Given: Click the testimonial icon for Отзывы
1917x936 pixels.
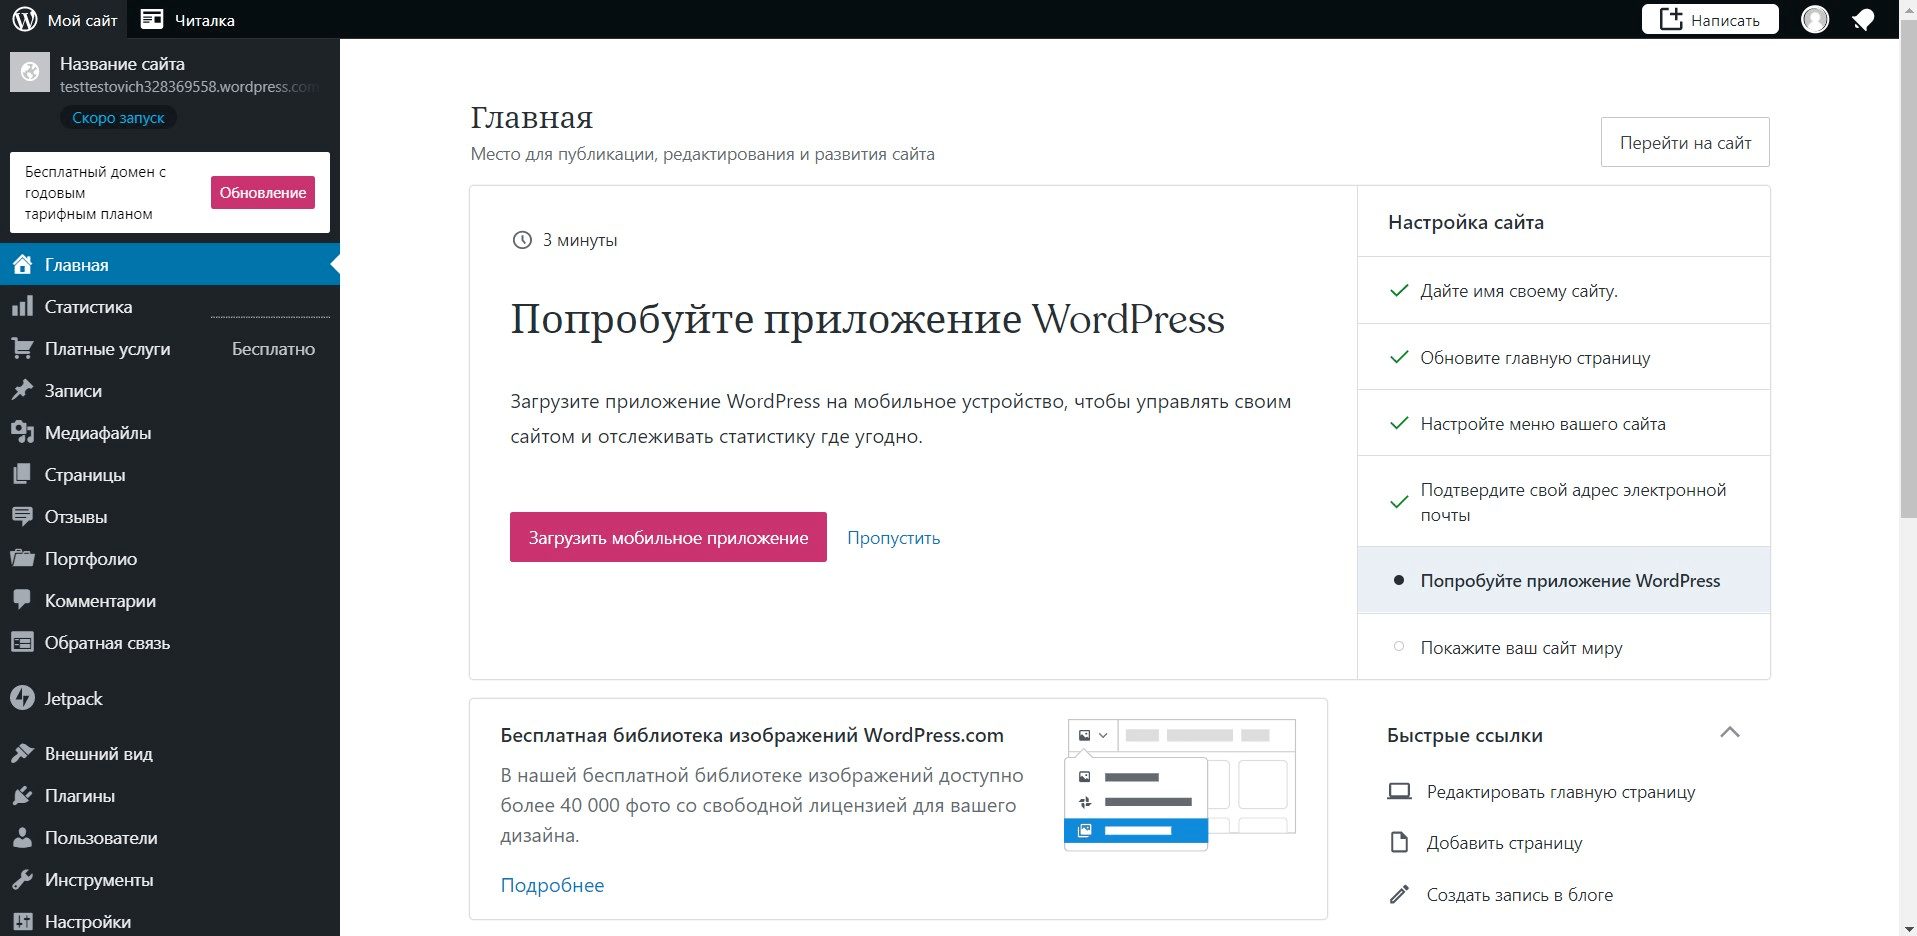Looking at the screenshot, I should (22, 516).
